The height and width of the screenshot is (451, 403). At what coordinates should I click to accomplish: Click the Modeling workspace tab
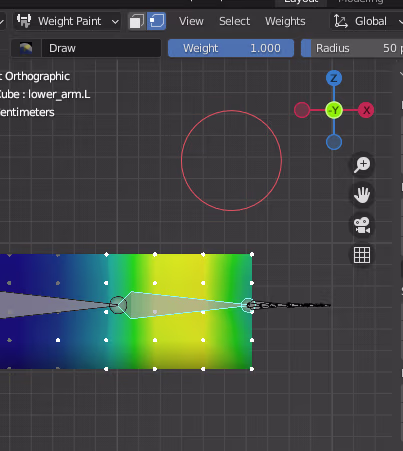click(x=361, y=2)
